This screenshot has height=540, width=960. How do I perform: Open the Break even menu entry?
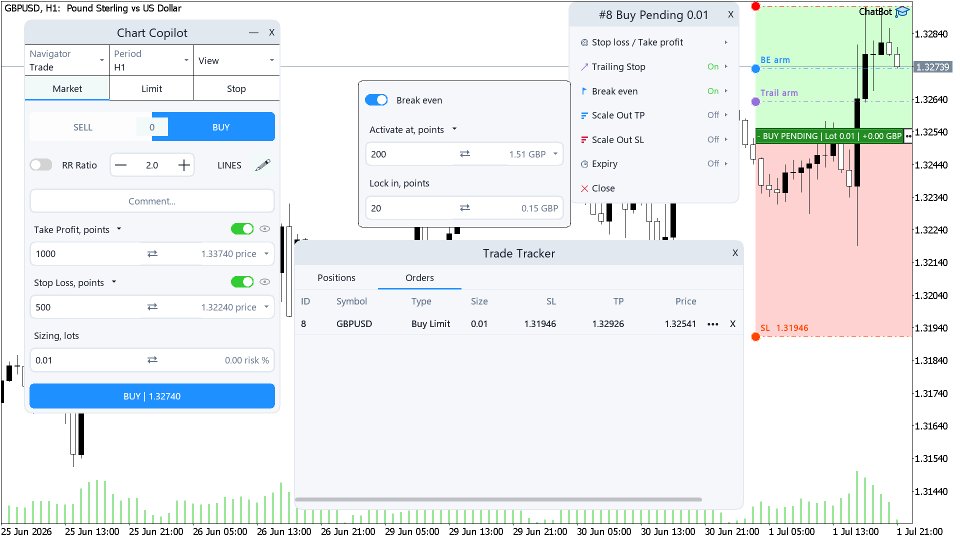point(654,91)
